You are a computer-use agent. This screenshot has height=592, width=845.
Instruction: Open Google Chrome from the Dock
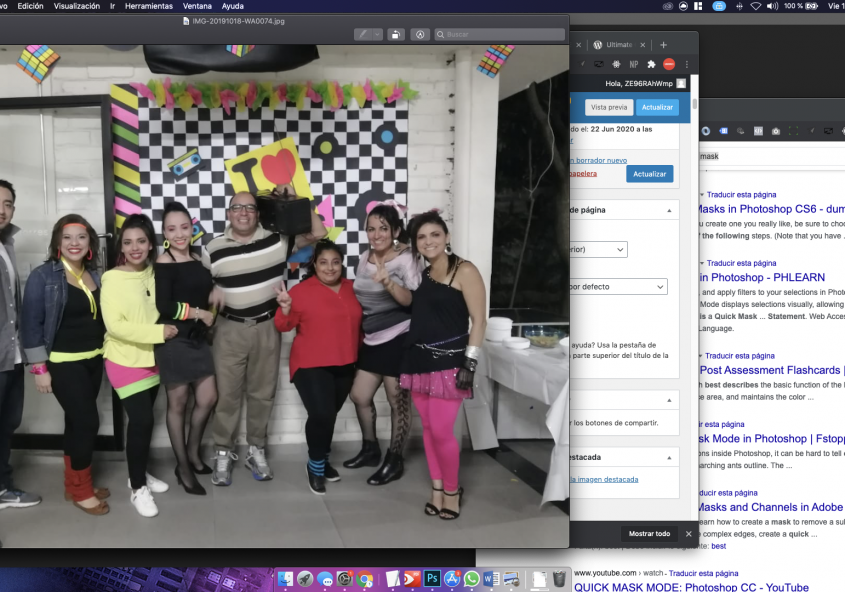click(x=365, y=579)
